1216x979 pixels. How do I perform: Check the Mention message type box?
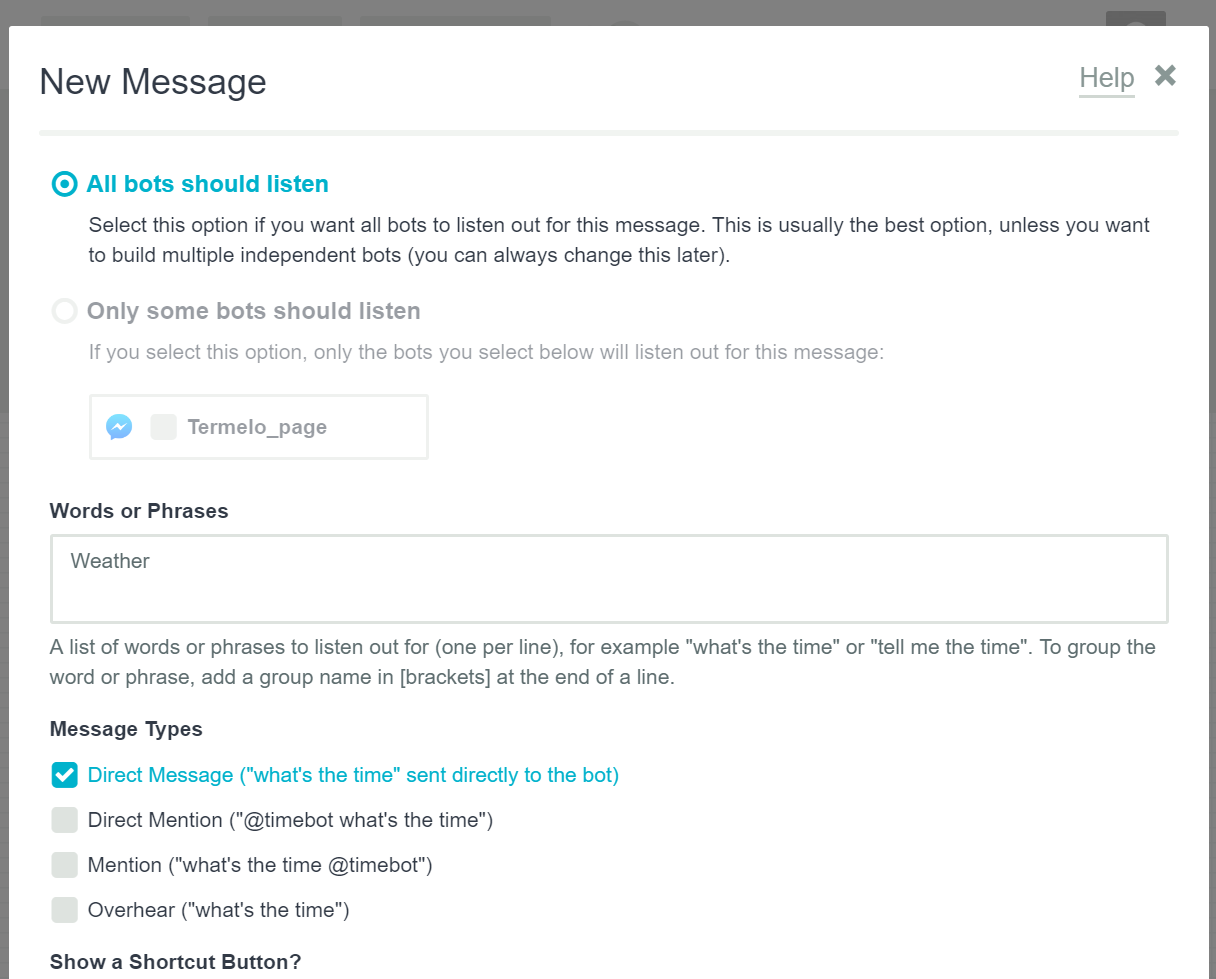65,865
